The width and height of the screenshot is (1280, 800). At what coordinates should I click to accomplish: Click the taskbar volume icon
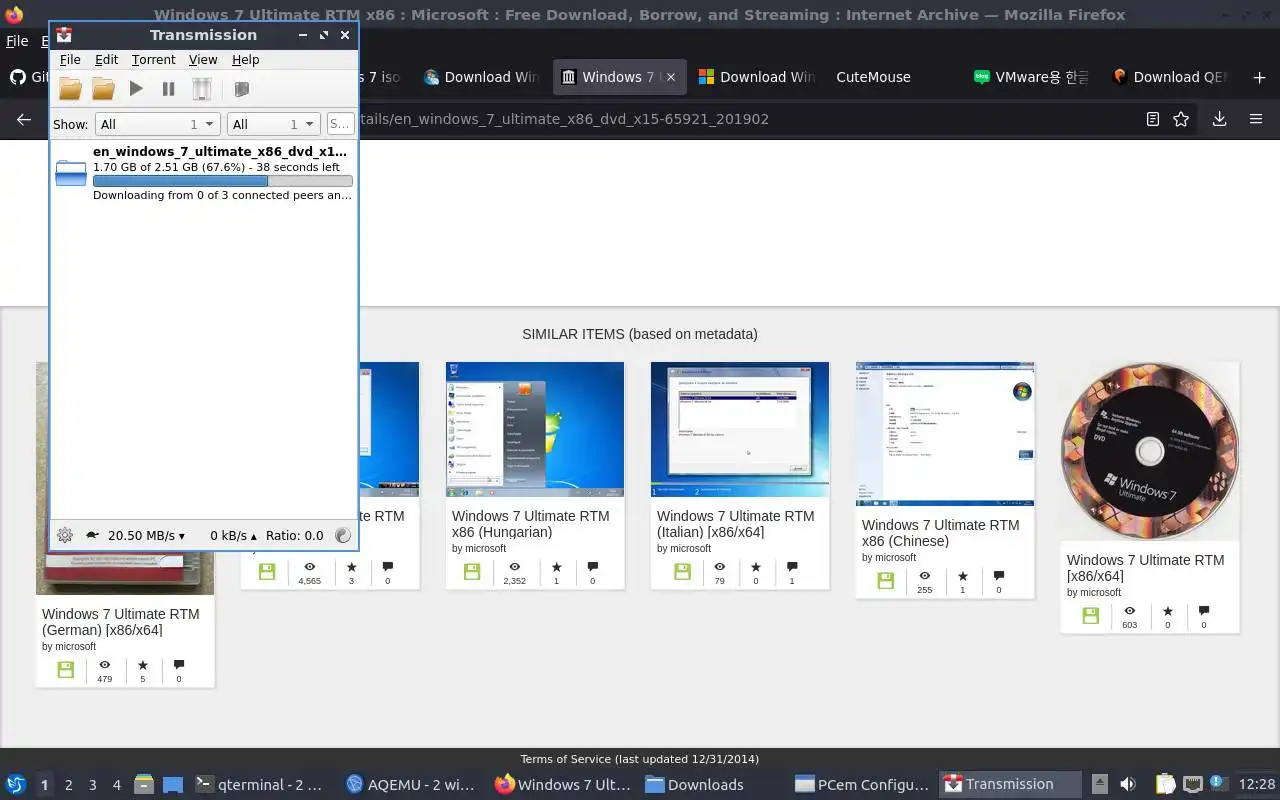coord(1128,784)
